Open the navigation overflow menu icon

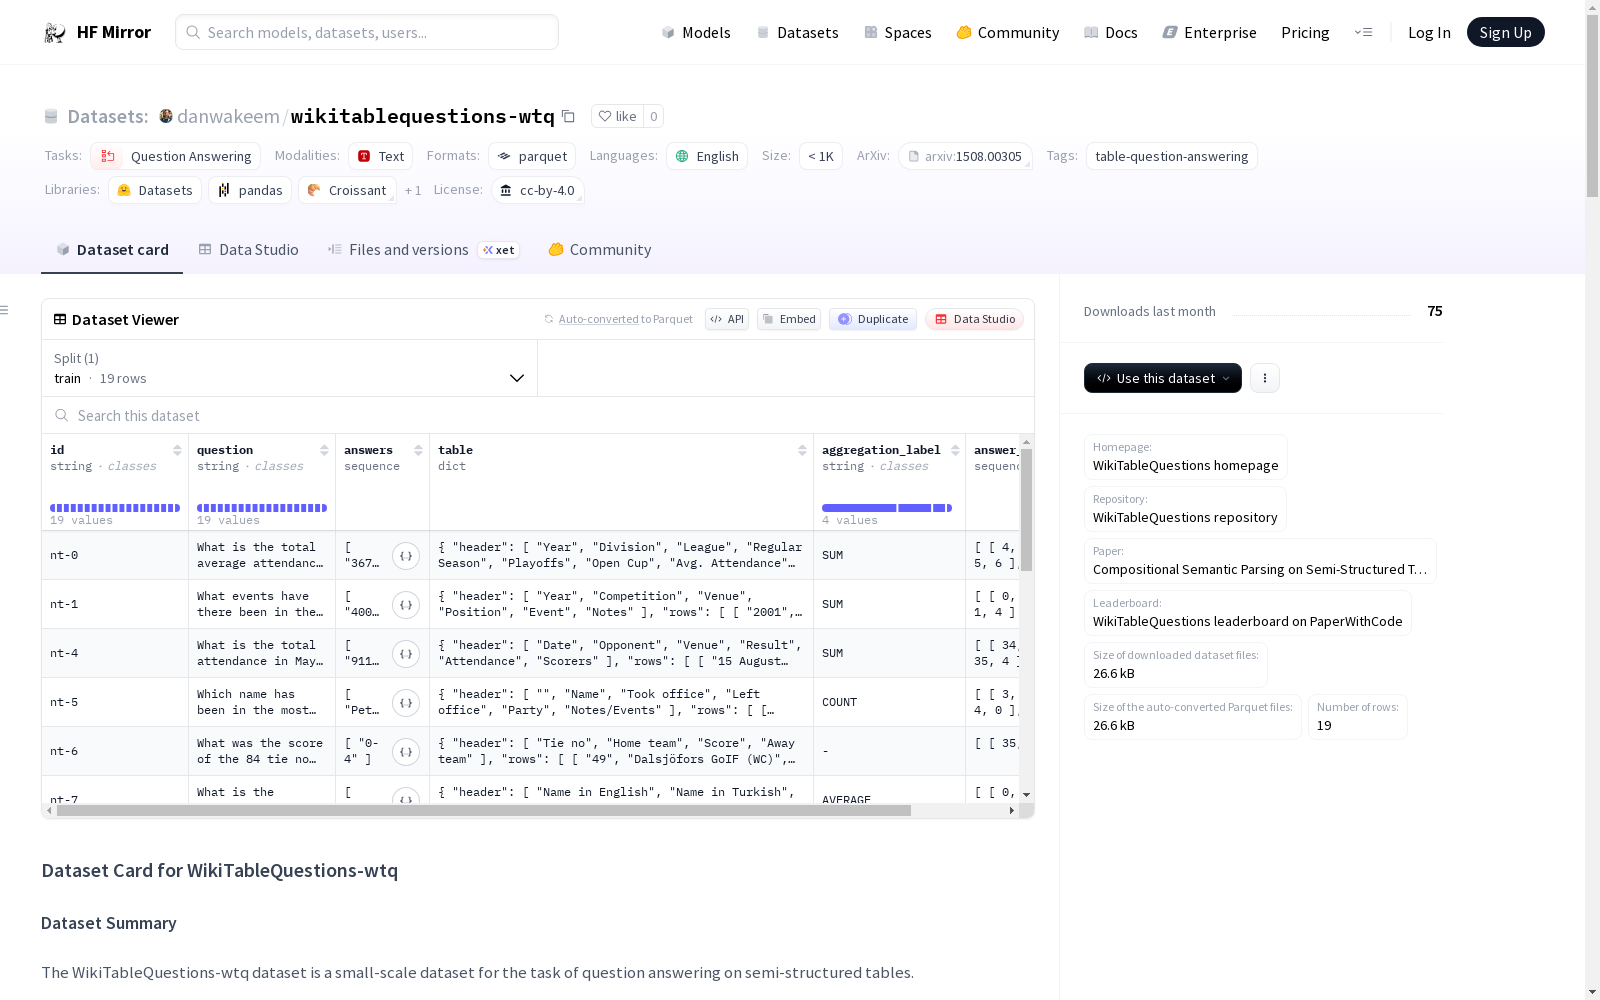click(x=1363, y=32)
